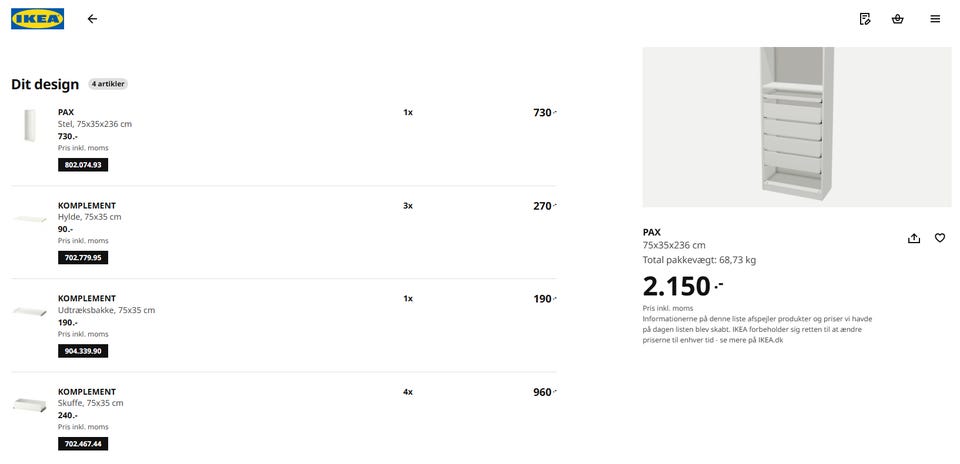Share the PAX design

pos(913,238)
